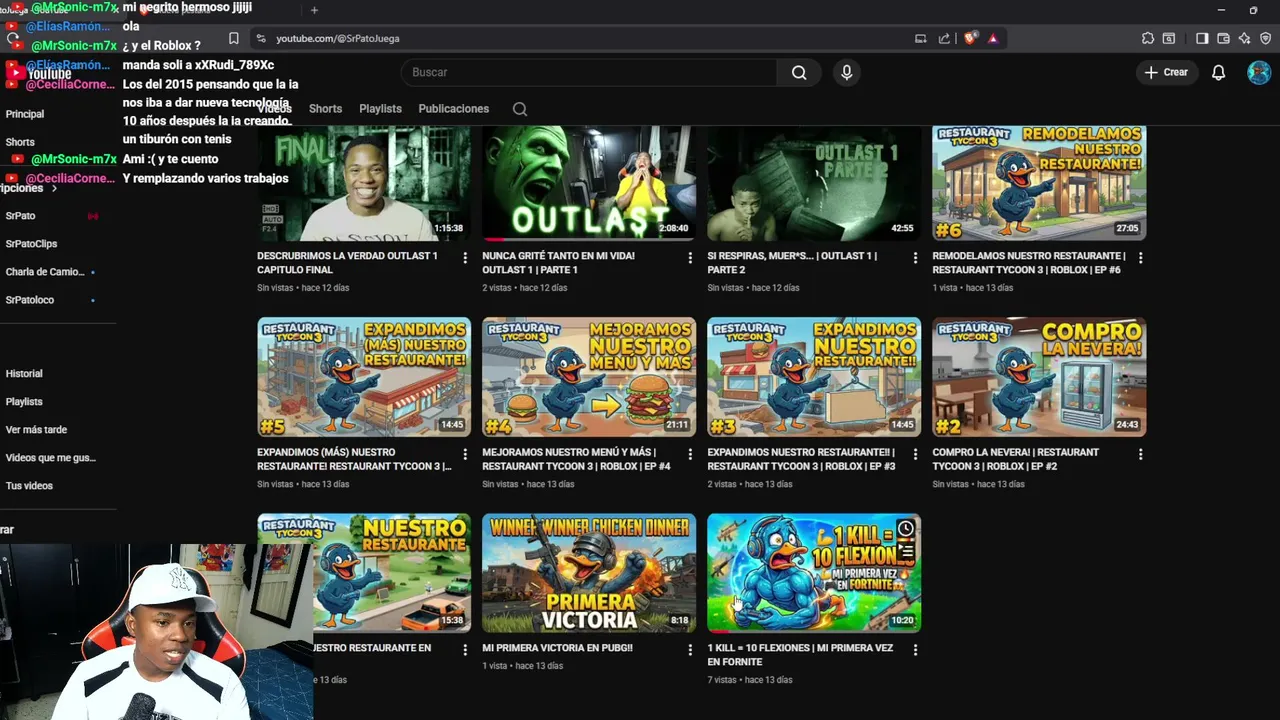The width and height of the screenshot is (1280, 720).
Task: Open the tab search icon beside extensions
Action: (1169, 38)
